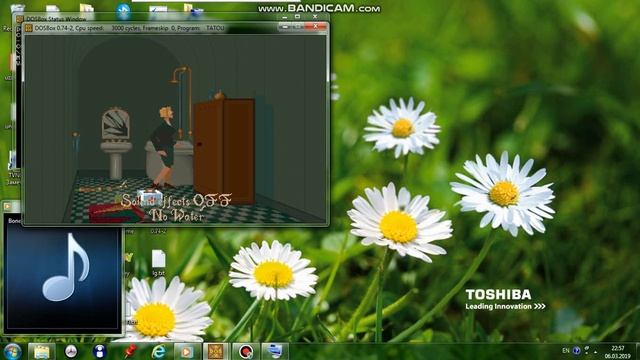
Task: Open the EN language indicator in tray
Action: [566, 351]
